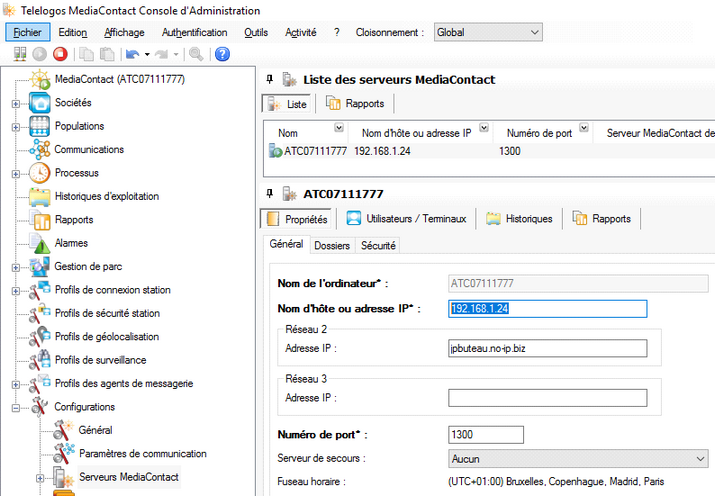Select Paramètres de communication tree item

coord(143,454)
